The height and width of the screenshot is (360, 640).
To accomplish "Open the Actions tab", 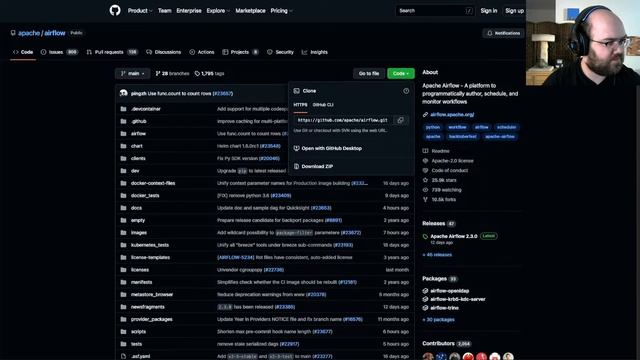I will 202,52.
